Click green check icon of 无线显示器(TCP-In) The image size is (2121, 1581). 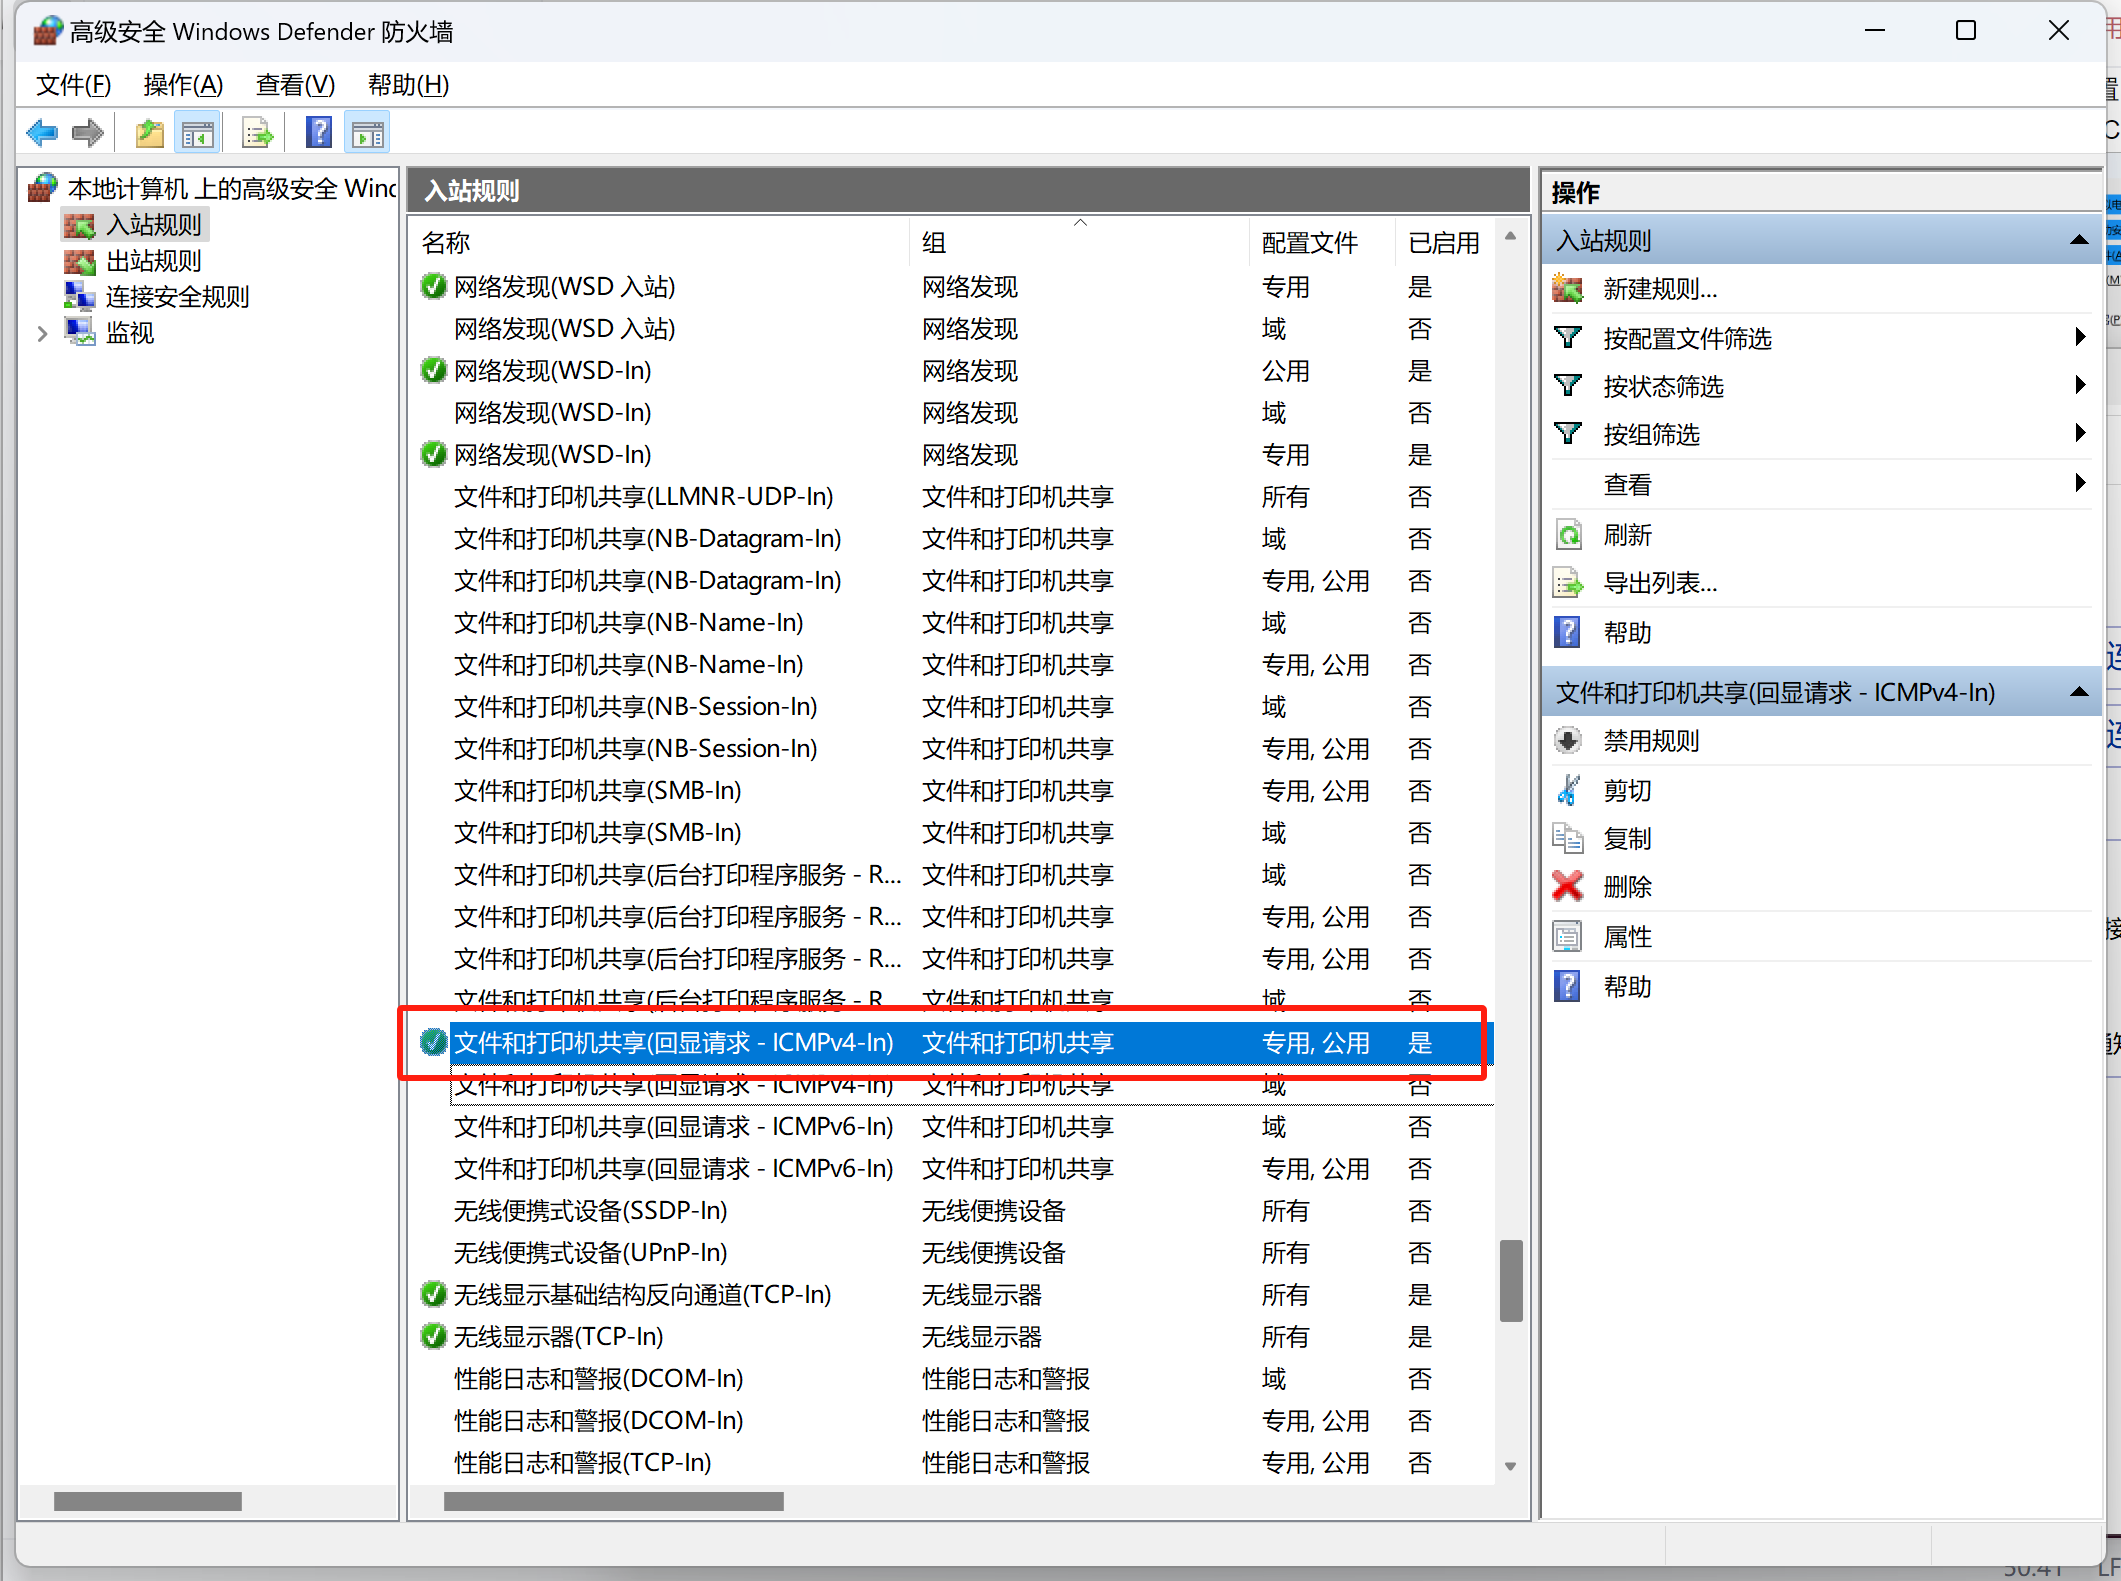[433, 1337]
